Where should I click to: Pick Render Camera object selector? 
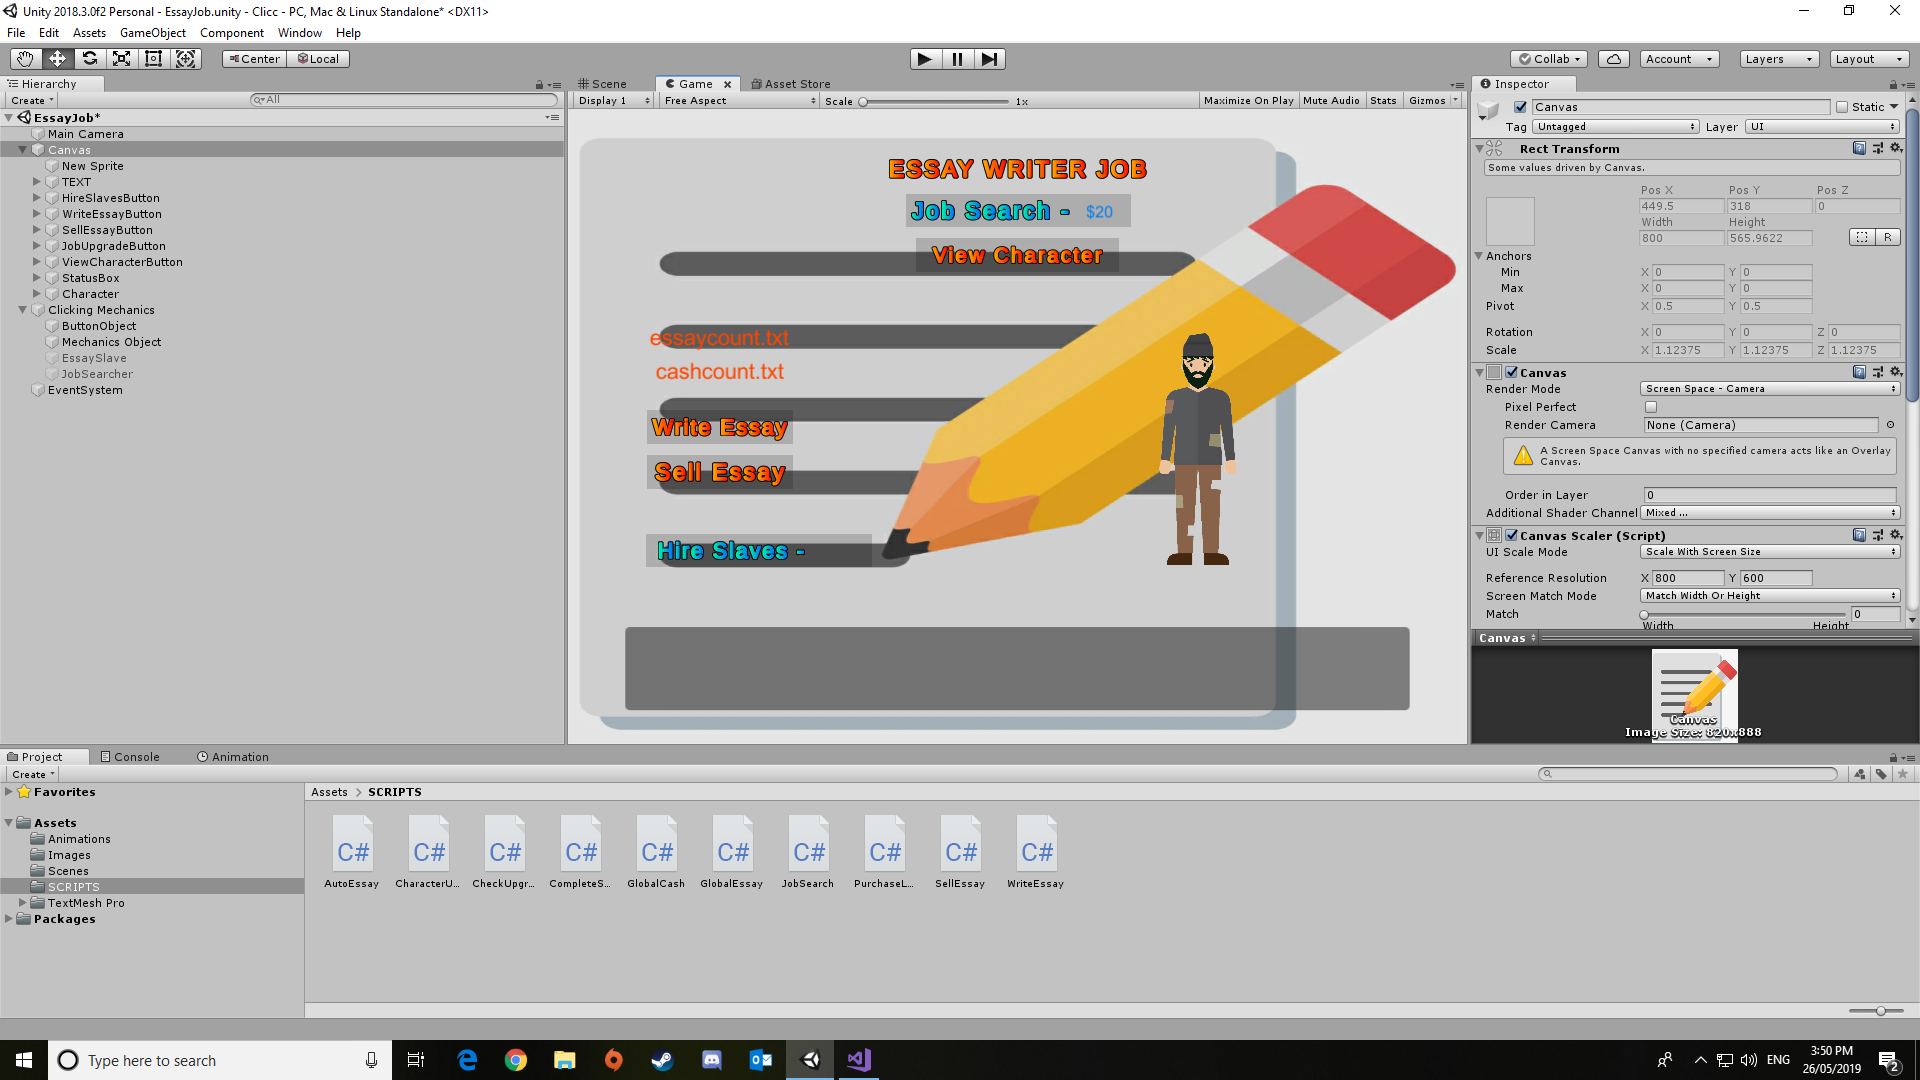(1890, 425)
